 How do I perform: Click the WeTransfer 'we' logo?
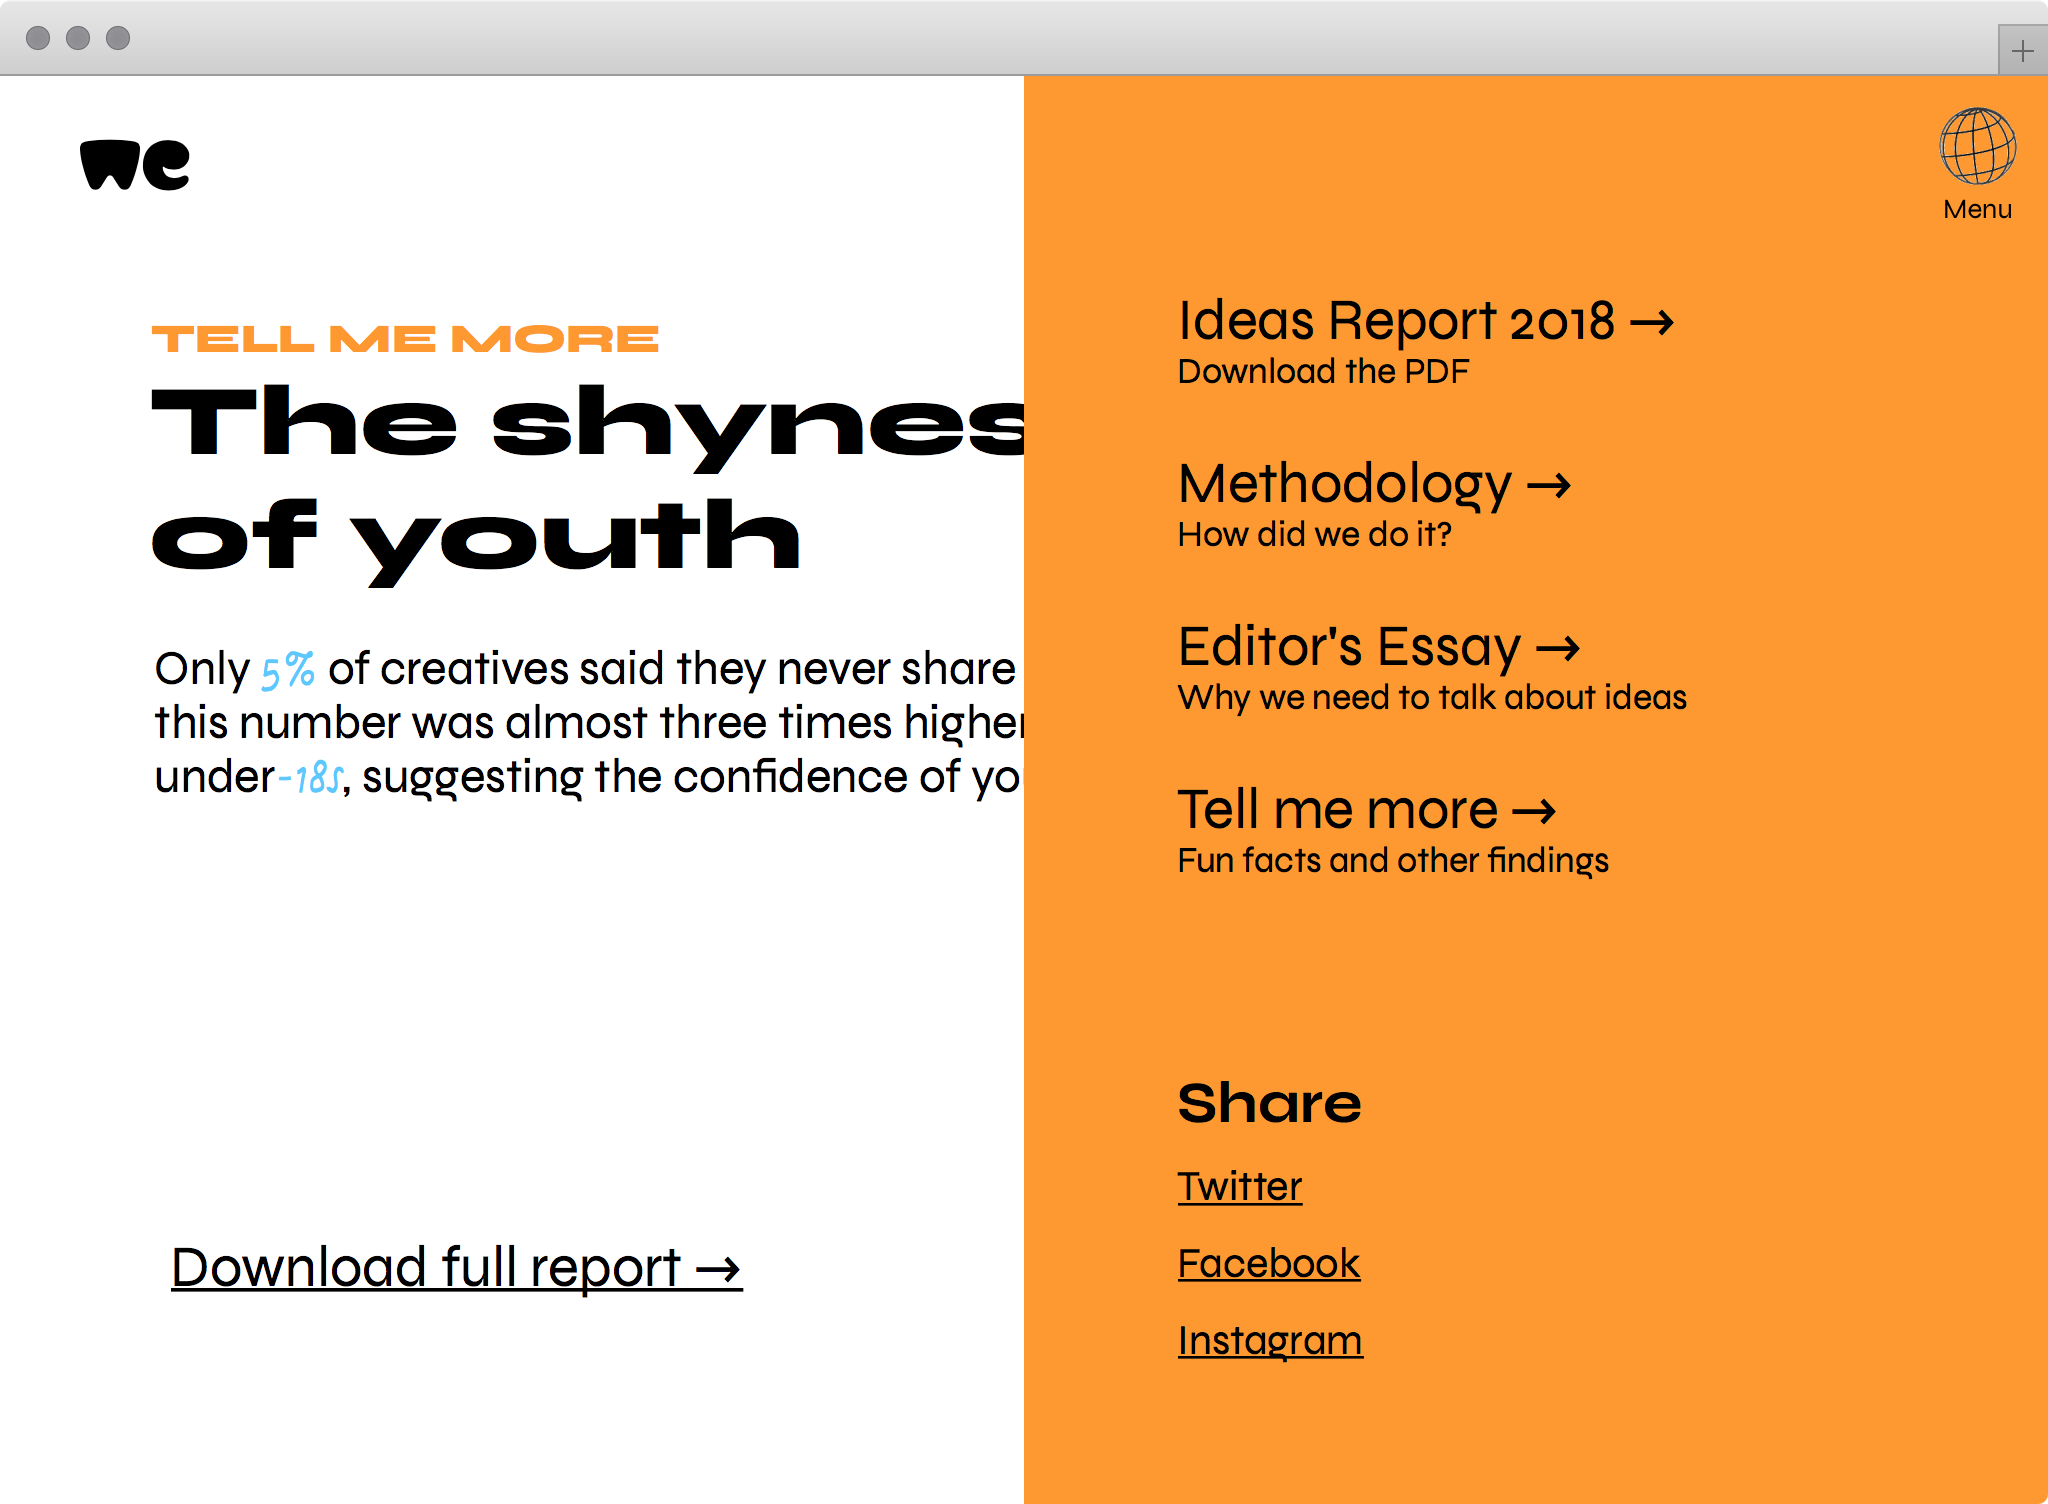click(x=135, y=165)
